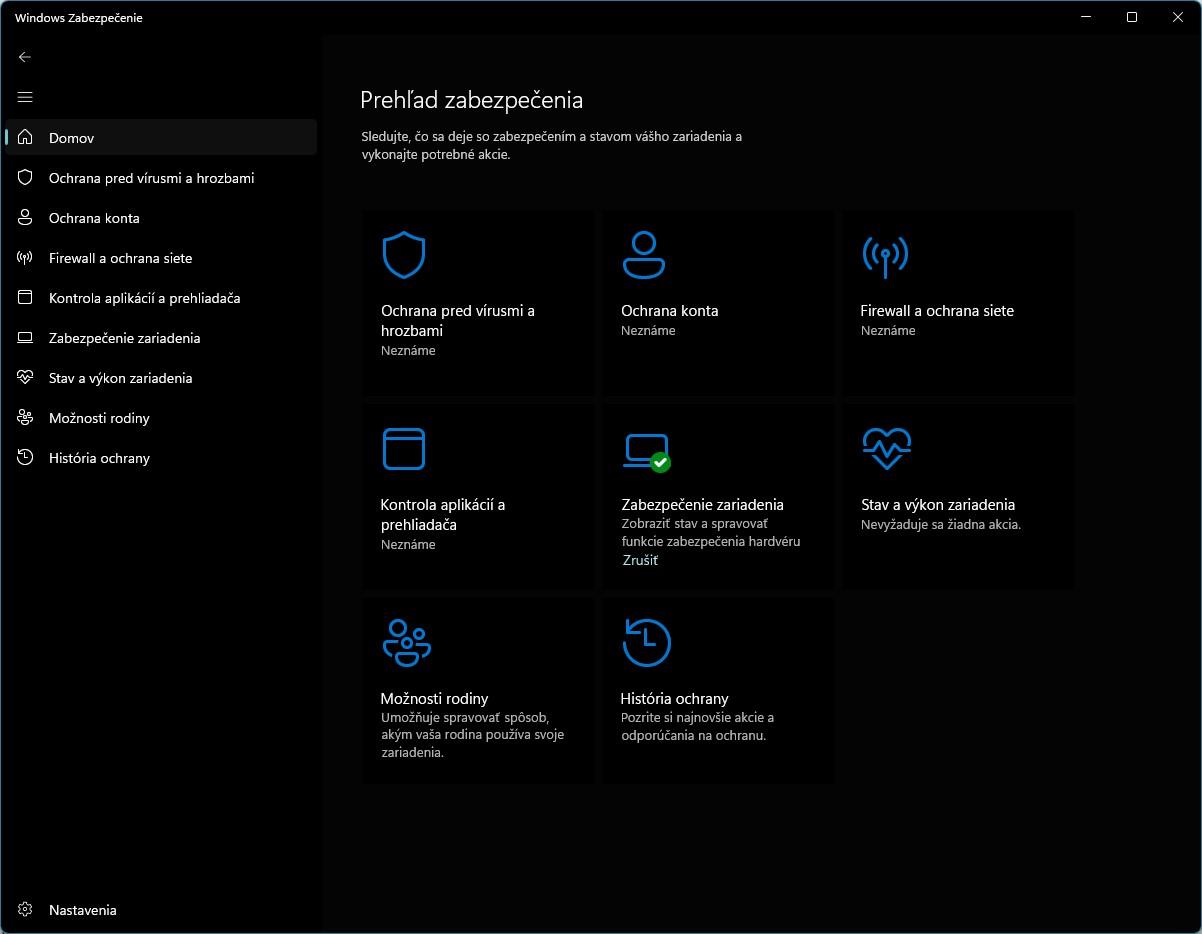Open the Stav a výkon zariadenia tile title

pyautogui.click(x=938, y=505)
